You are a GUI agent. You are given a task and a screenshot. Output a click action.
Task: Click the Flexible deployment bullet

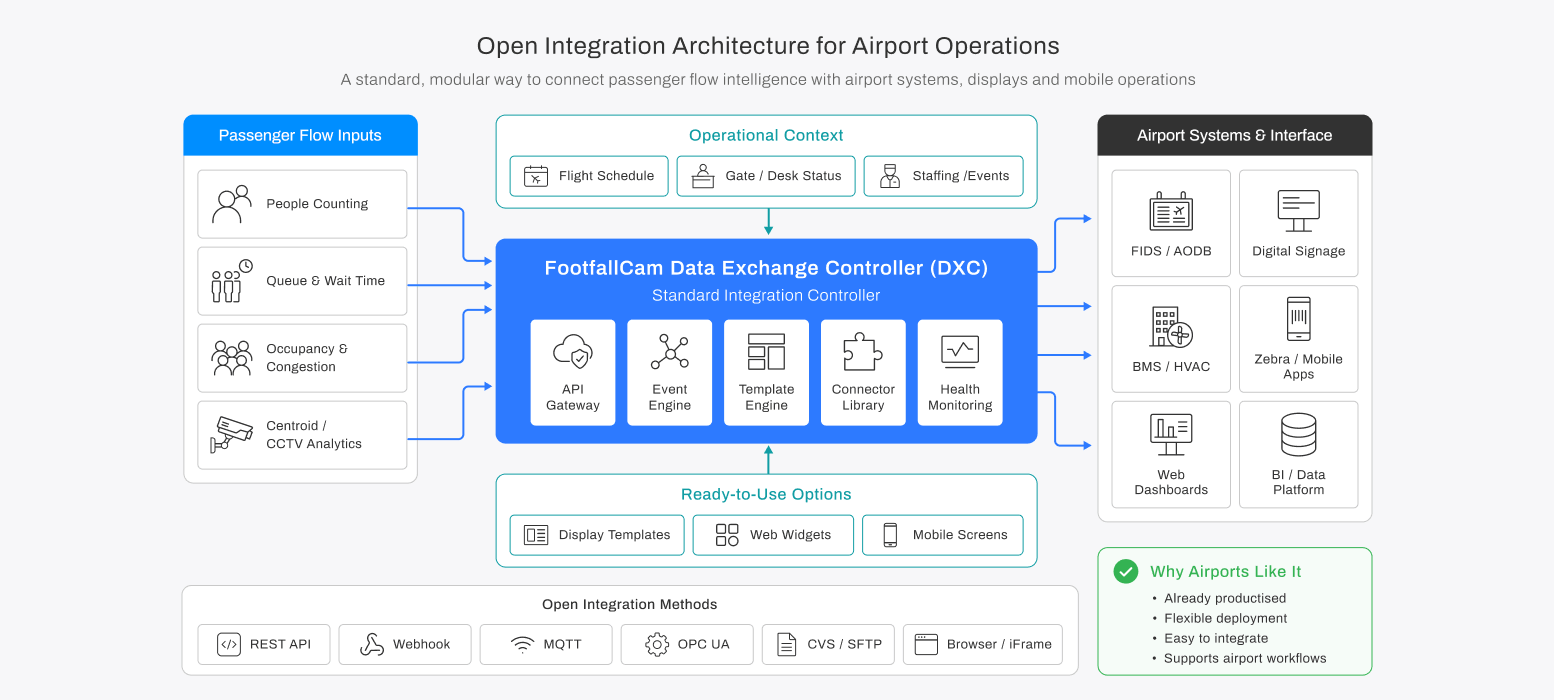1226,618
